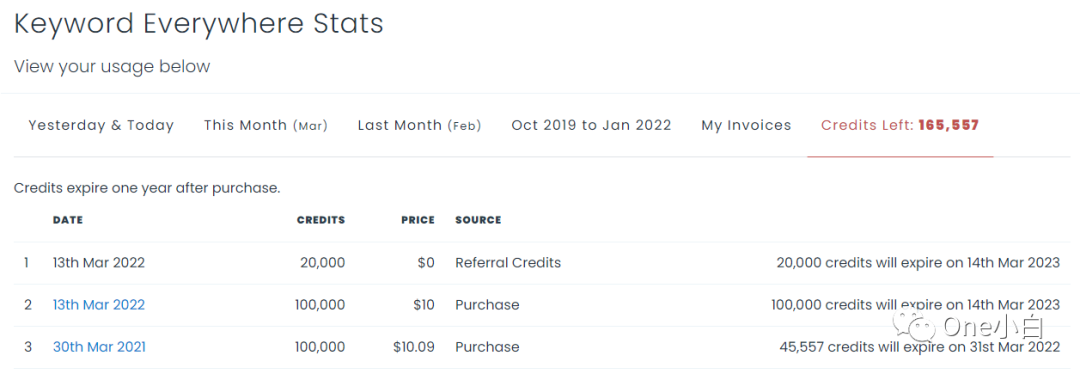Open Oct 2019 to Jan 2022 tab
This screenshot has width=1080, height=374.
[591, 125]
